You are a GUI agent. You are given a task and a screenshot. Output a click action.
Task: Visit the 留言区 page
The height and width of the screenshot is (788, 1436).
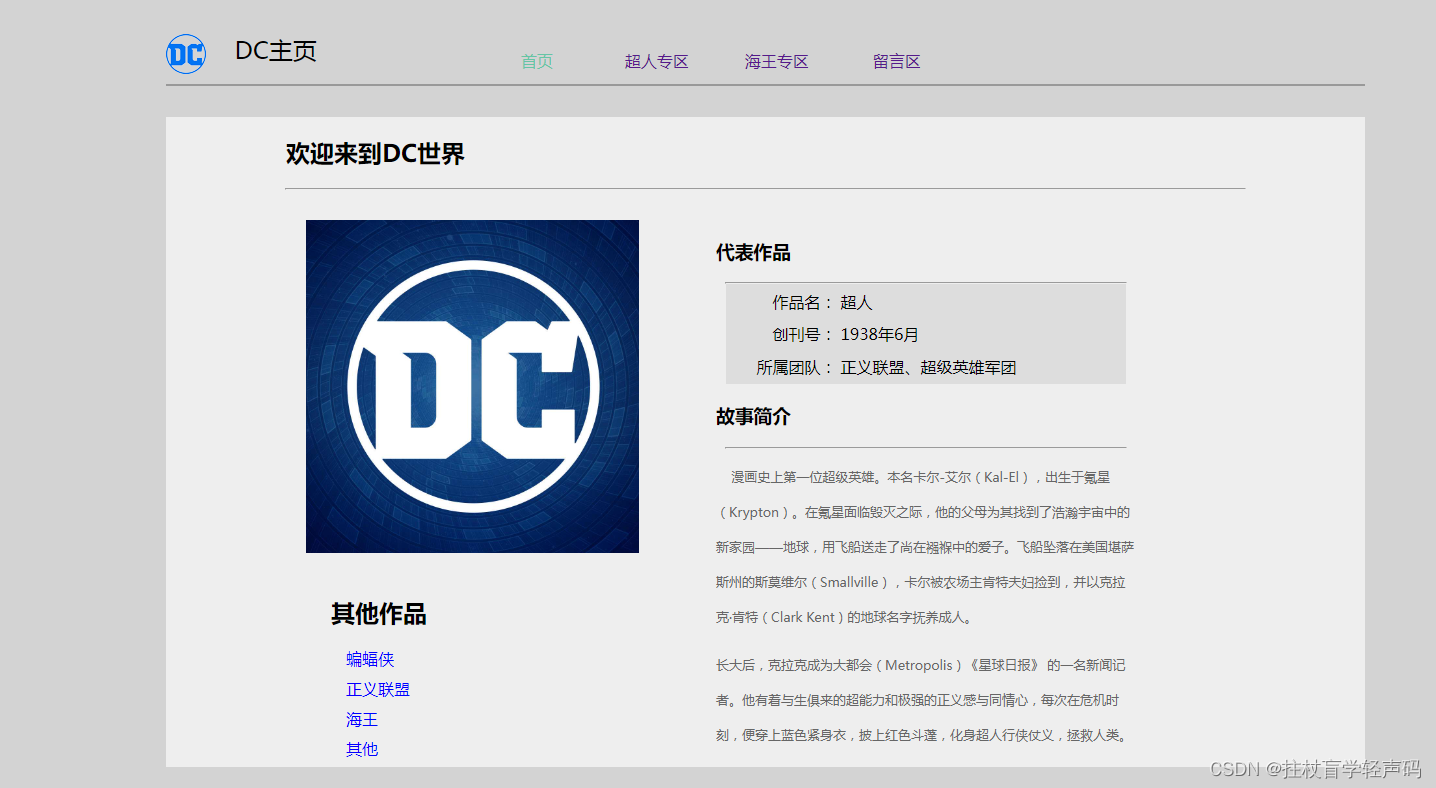(x=897, y=62)
